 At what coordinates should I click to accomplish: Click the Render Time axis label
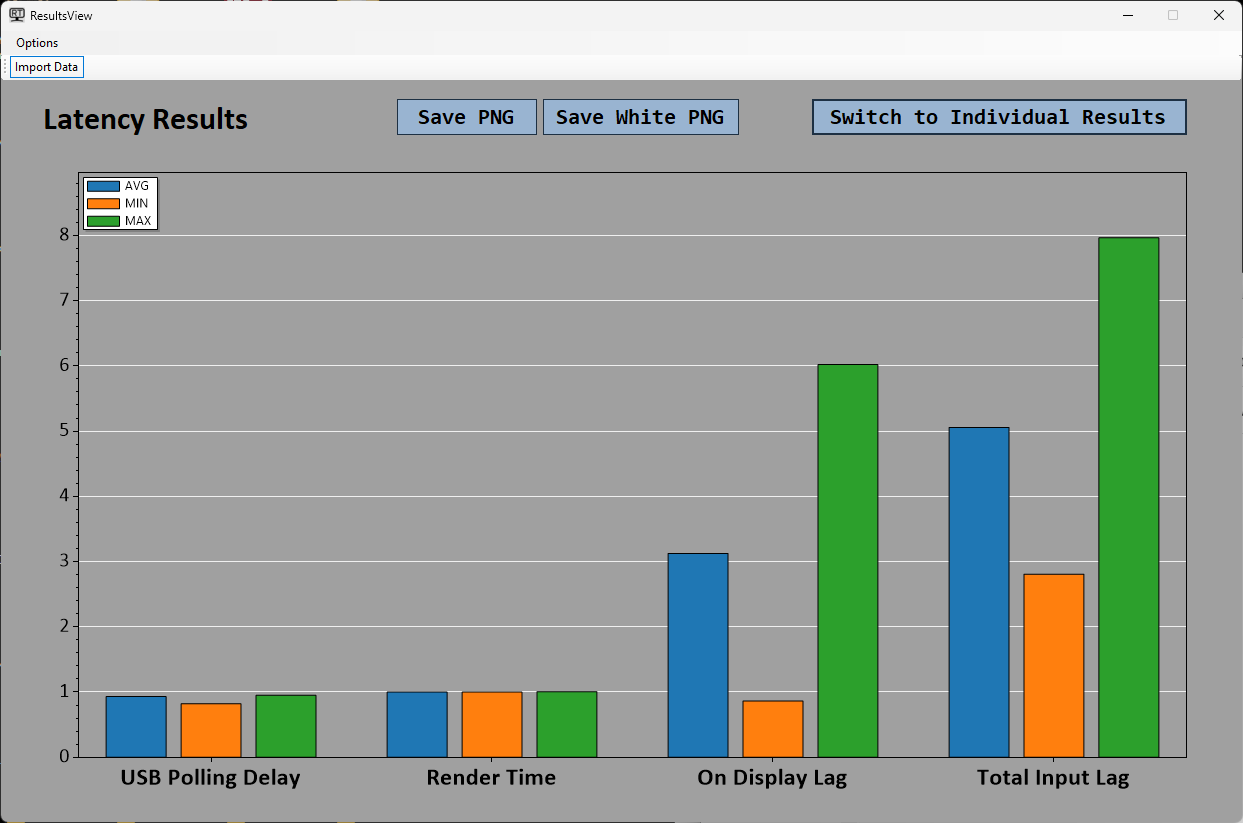491,778
